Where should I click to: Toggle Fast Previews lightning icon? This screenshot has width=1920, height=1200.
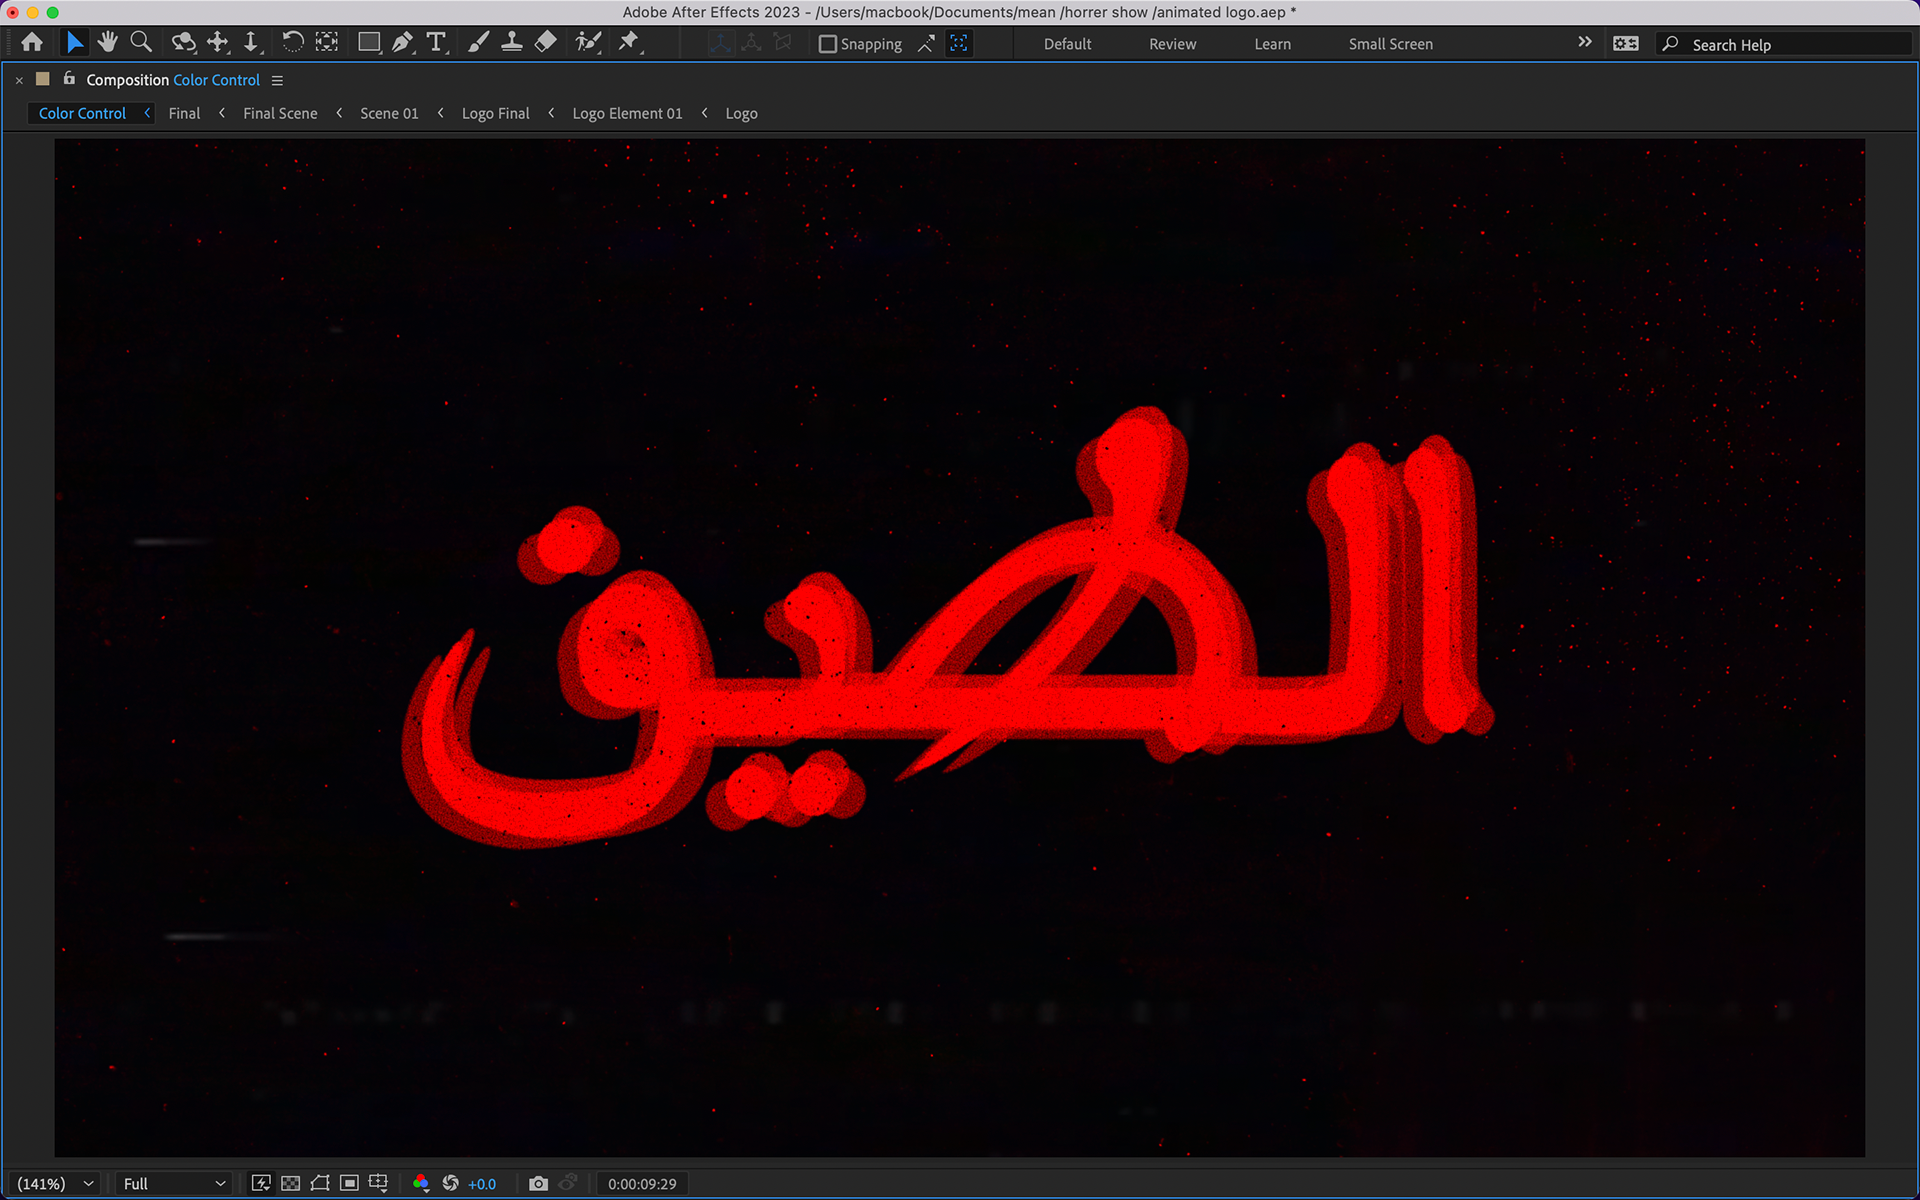(261, 1183)
